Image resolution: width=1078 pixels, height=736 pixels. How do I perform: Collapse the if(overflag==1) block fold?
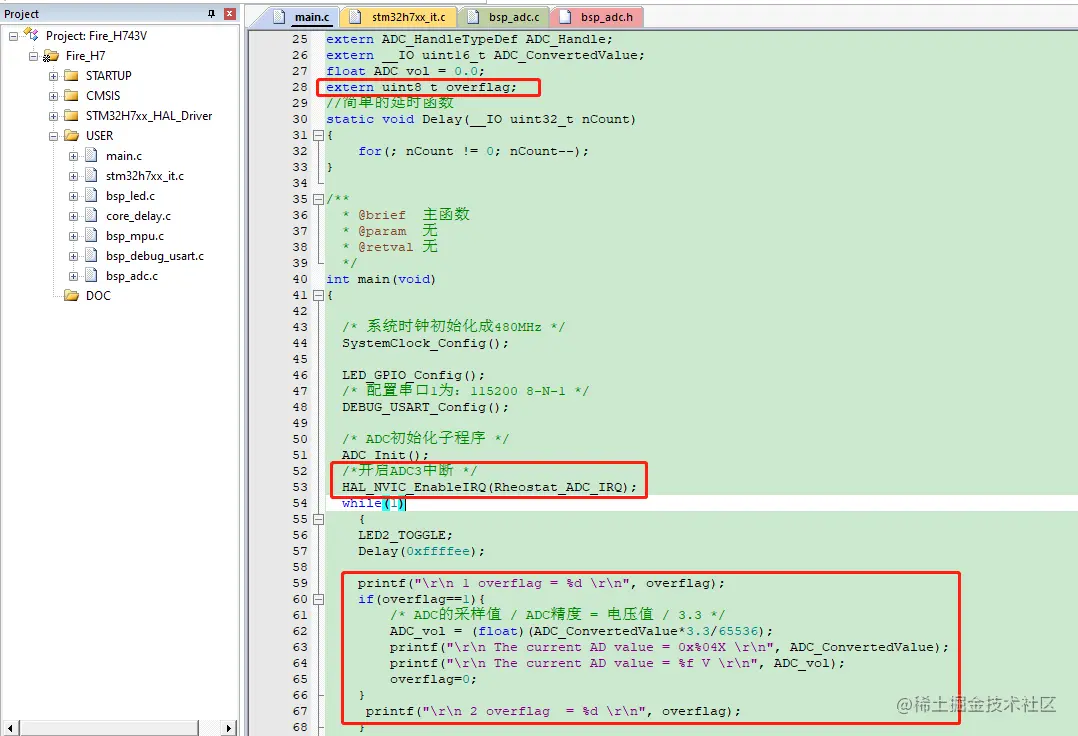click(318, 599)
